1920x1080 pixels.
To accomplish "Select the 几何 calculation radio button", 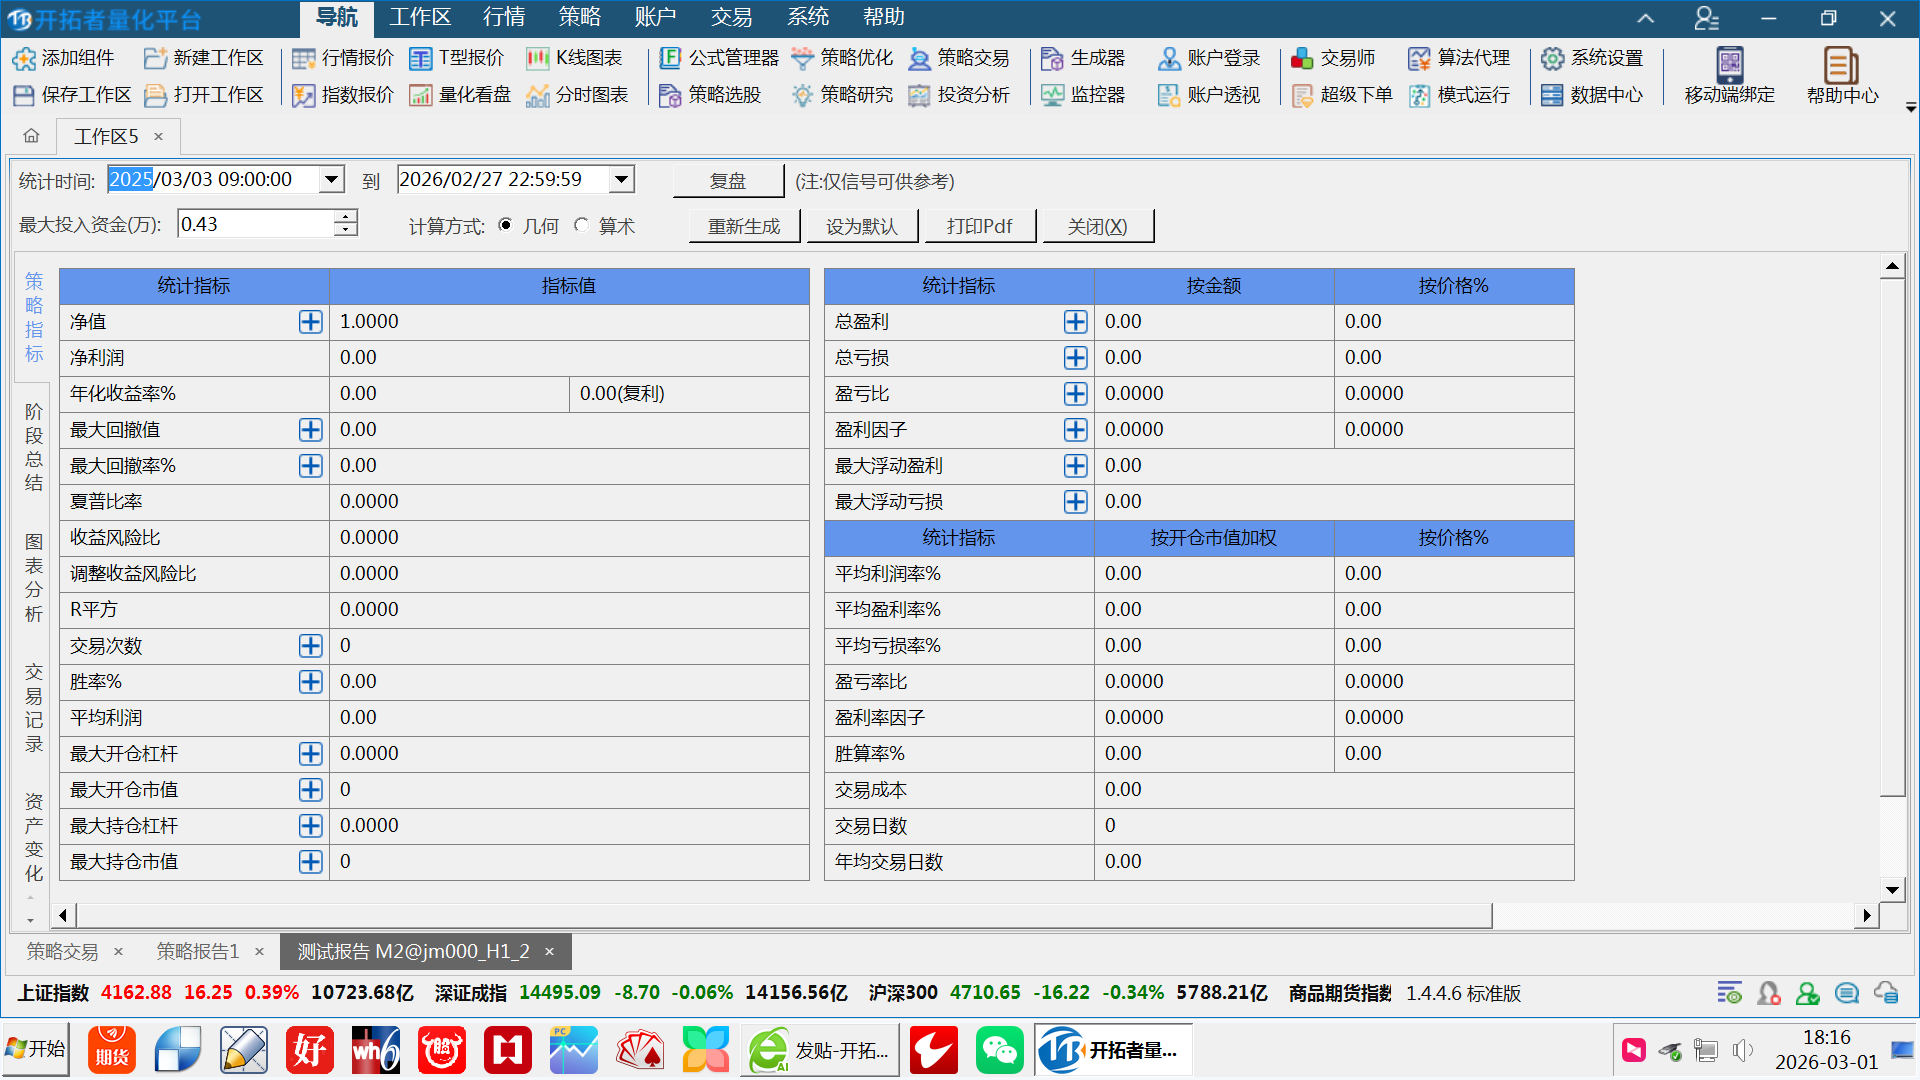I will pos(506,225).
